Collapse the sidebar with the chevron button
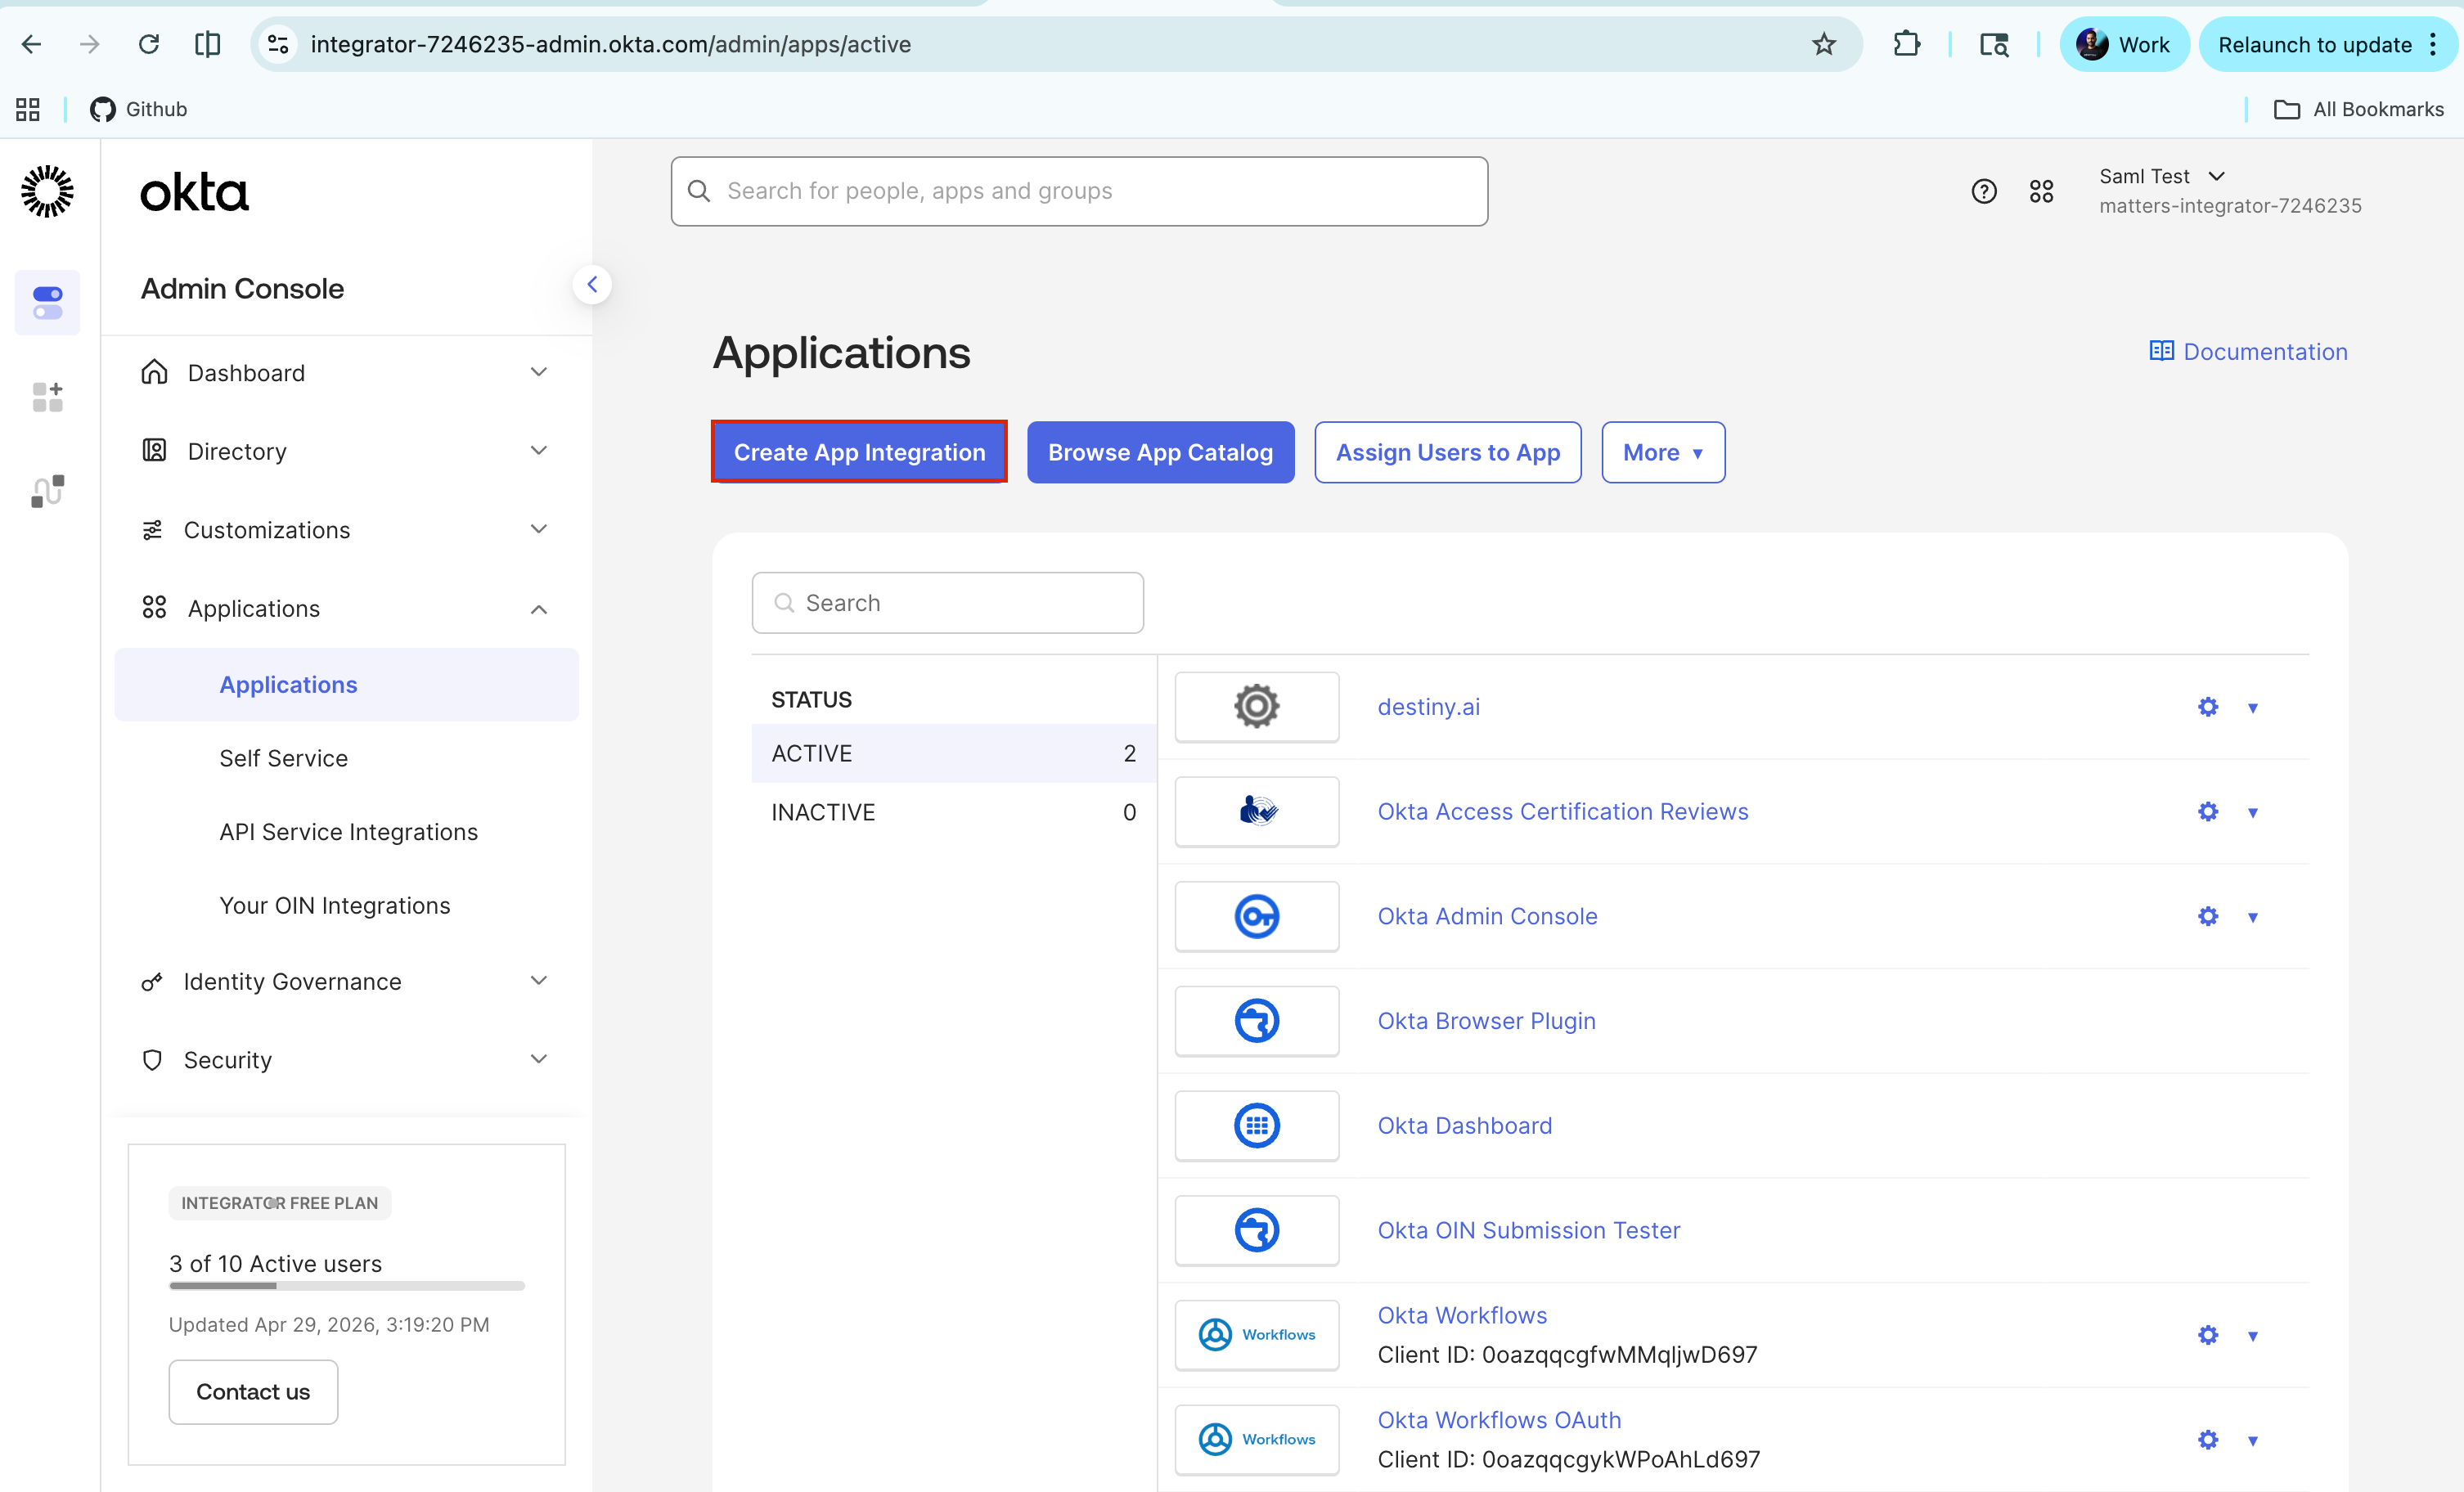 click(x=592, y=284)
